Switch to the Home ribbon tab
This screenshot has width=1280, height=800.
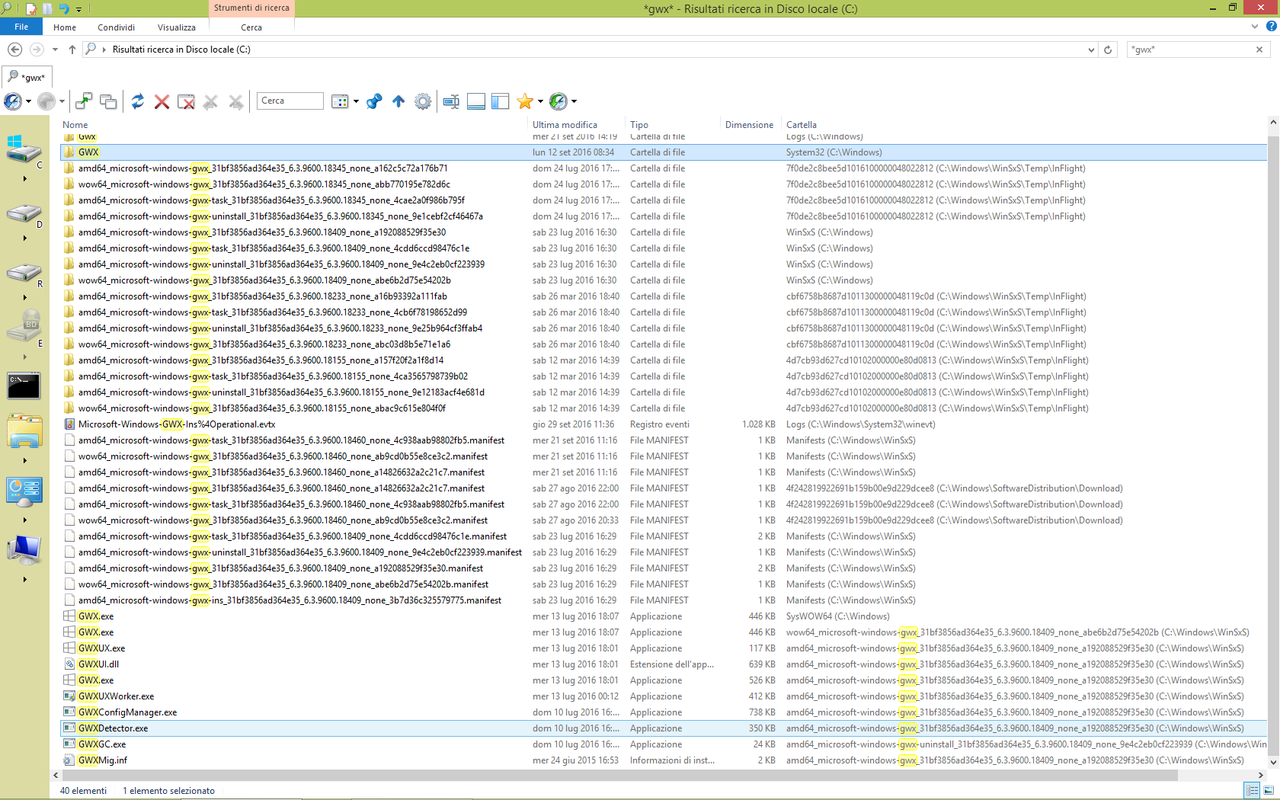(x=64, y=27)
